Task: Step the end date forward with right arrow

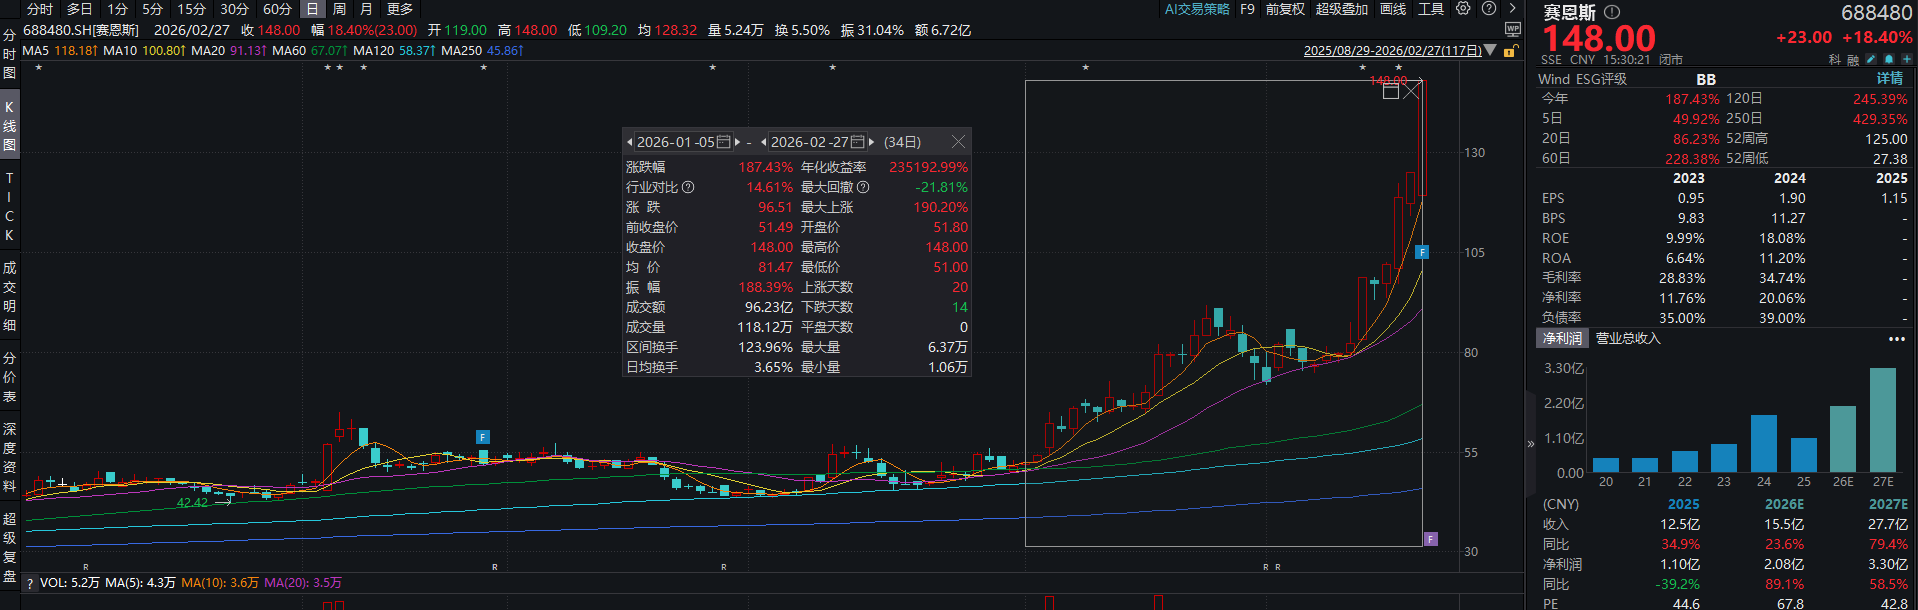Action: [872, 142]
